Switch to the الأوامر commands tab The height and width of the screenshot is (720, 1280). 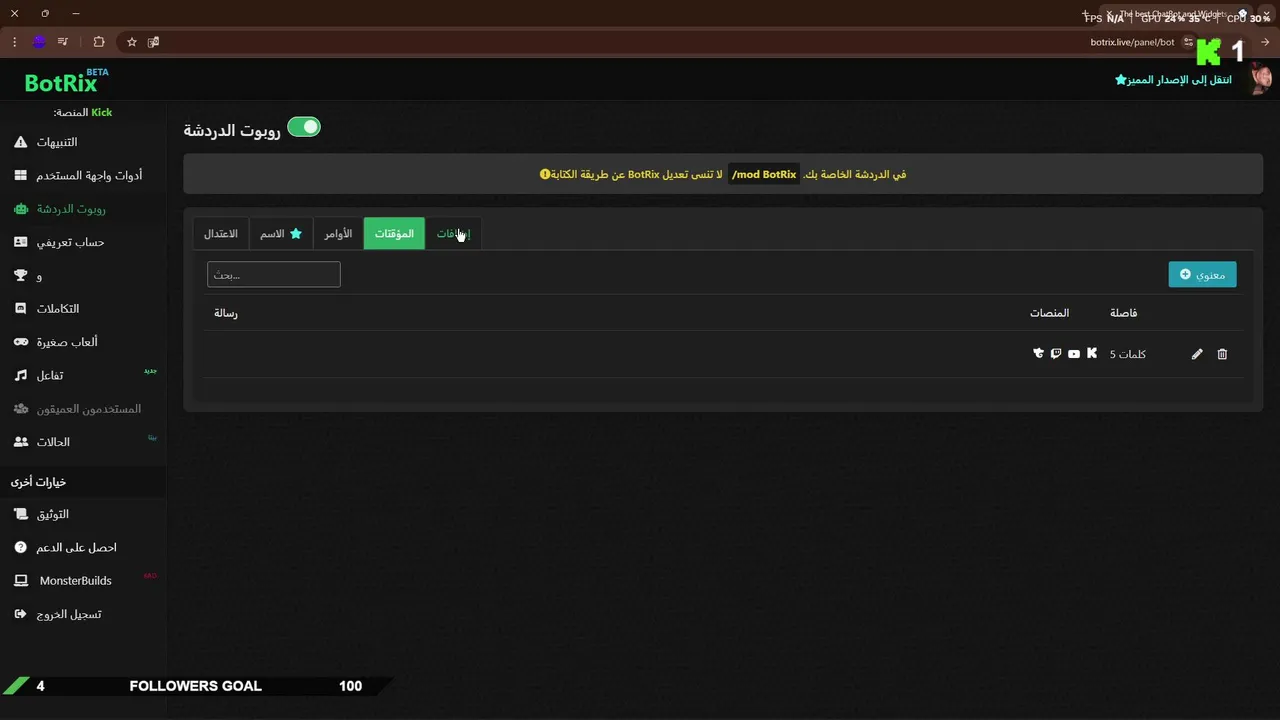(x=338, y=234)
